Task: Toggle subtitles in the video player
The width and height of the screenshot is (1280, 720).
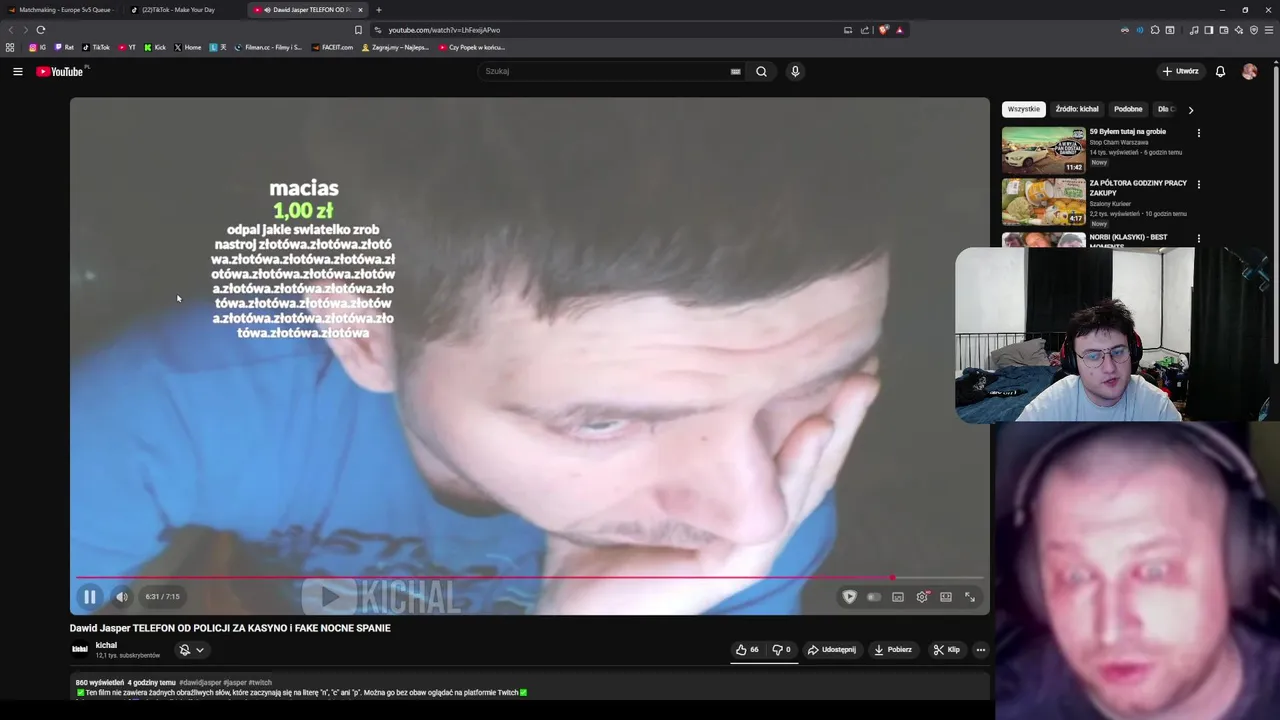Action: [898, 597]
